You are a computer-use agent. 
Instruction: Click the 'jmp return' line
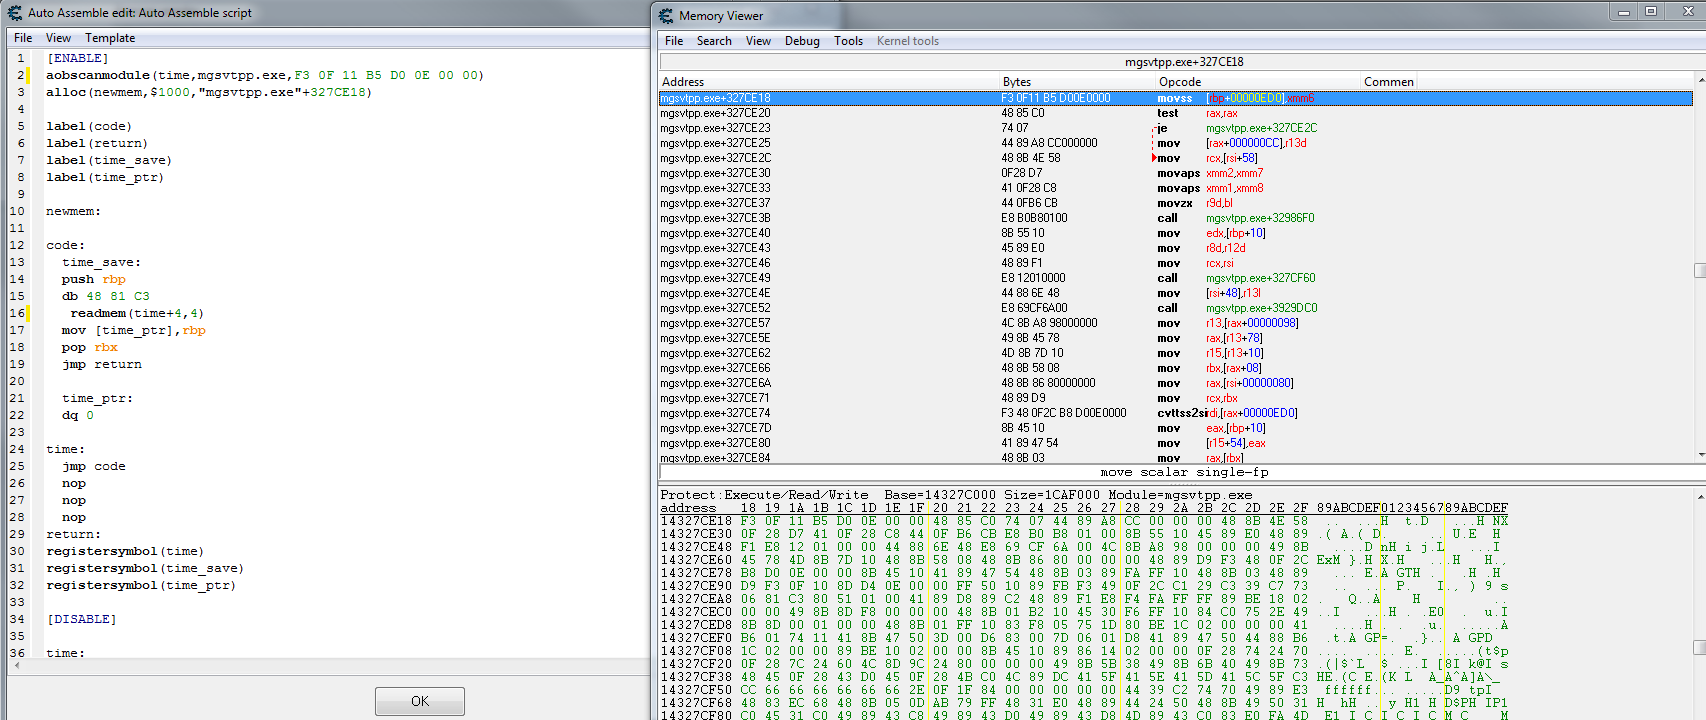point(102,364)
